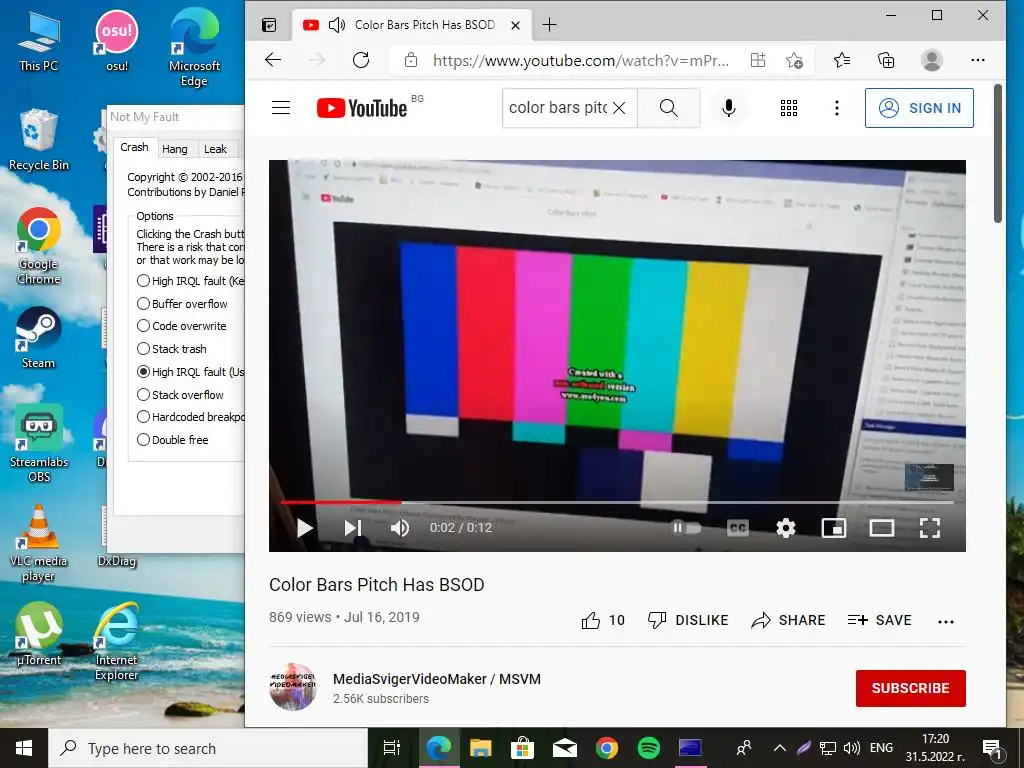The width and height of the screenshot is (1024, 768).
Task: Click the taskbar search box
Action: point(208,748)
